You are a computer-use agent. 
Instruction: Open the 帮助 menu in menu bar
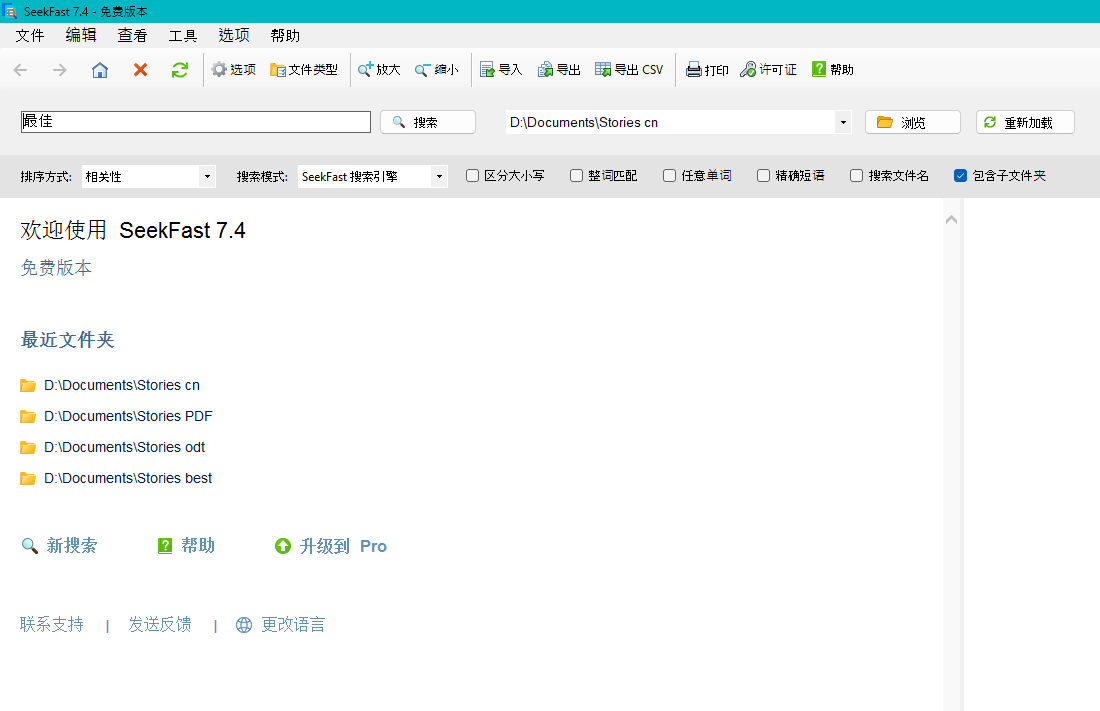pyautogui.click(x=285, y=35)
